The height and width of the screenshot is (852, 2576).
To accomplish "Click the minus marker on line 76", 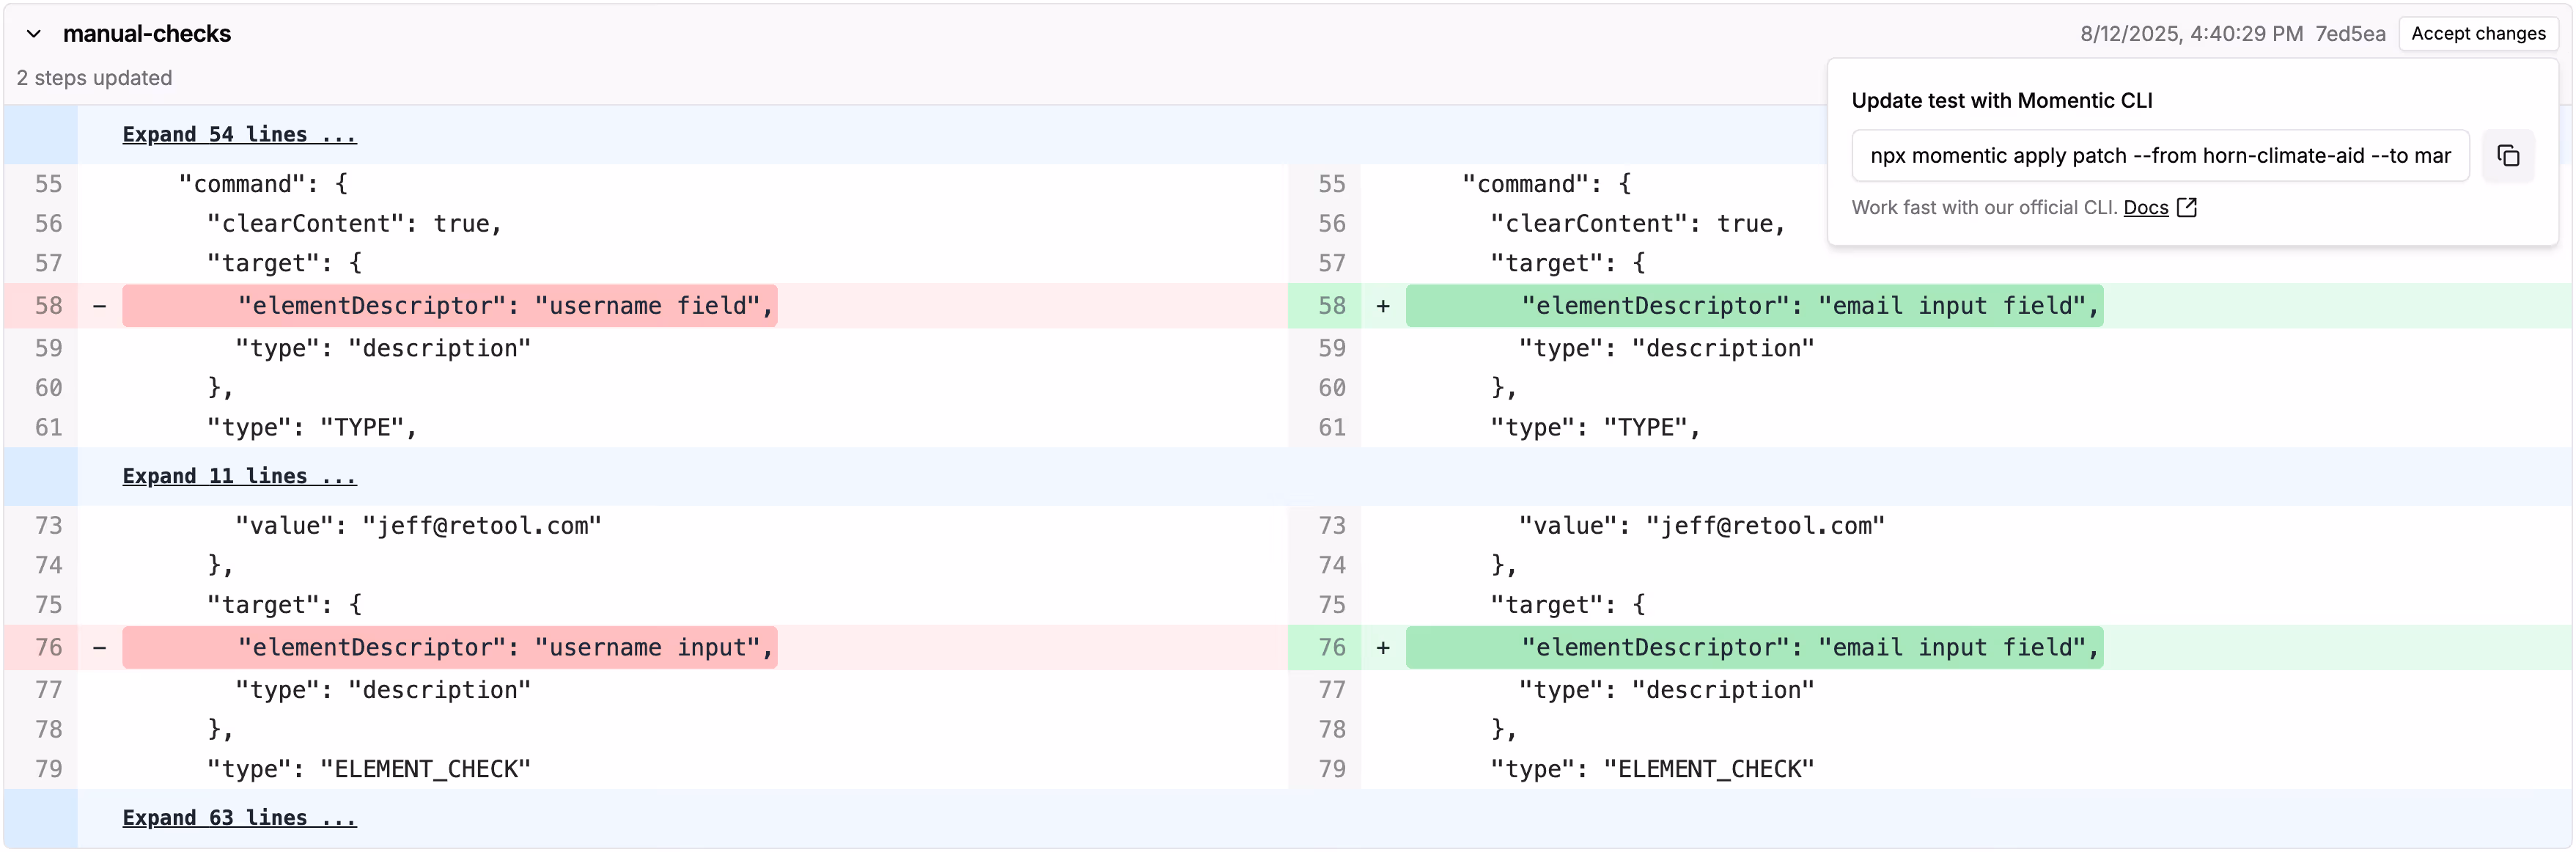I will point(99,648).
